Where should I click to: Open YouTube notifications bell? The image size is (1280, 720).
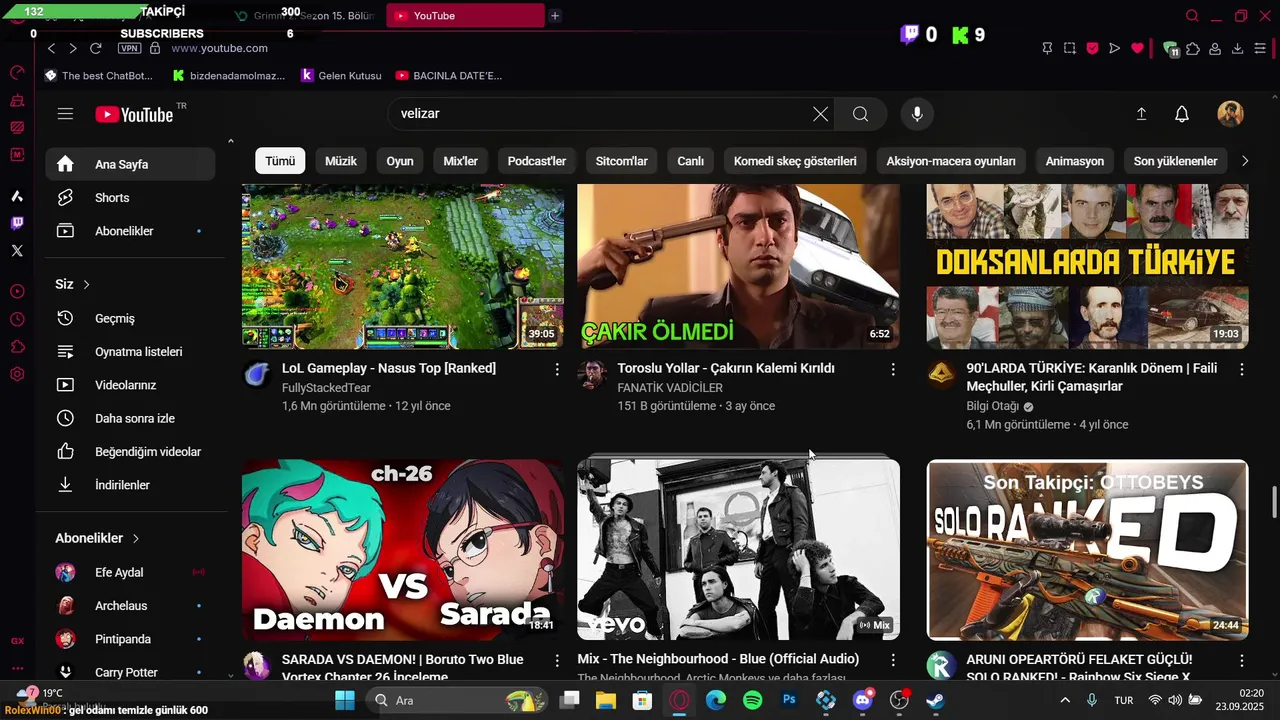pos(1182,114)
